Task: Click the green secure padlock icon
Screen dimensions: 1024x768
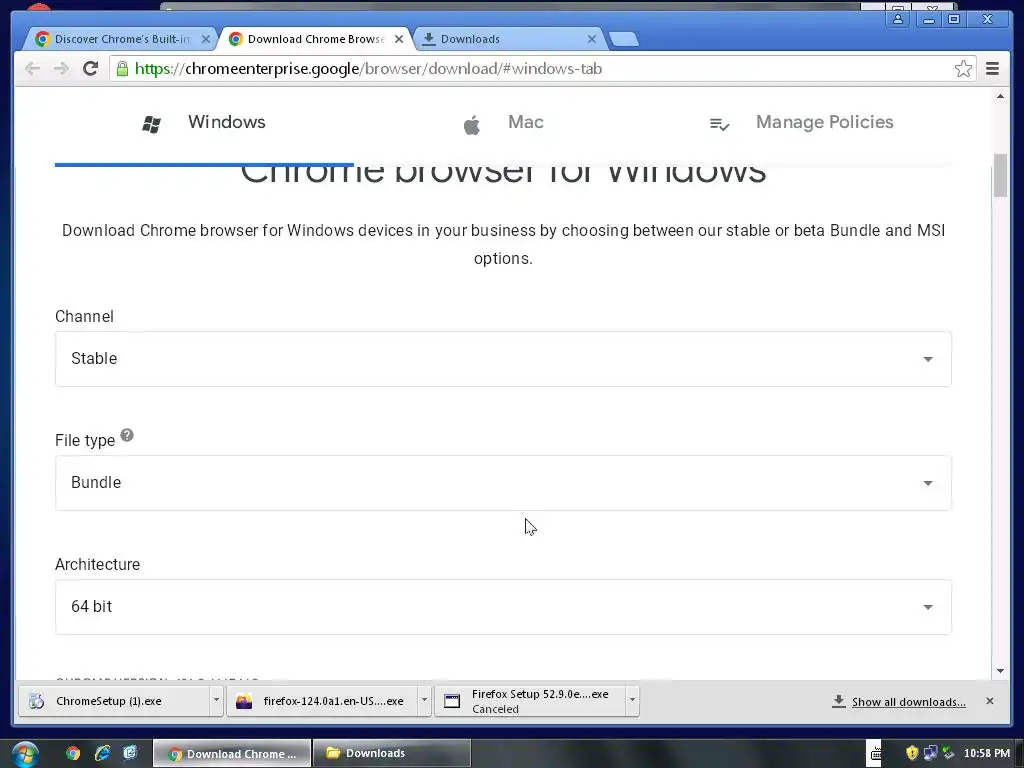Action: coord(122,69)
